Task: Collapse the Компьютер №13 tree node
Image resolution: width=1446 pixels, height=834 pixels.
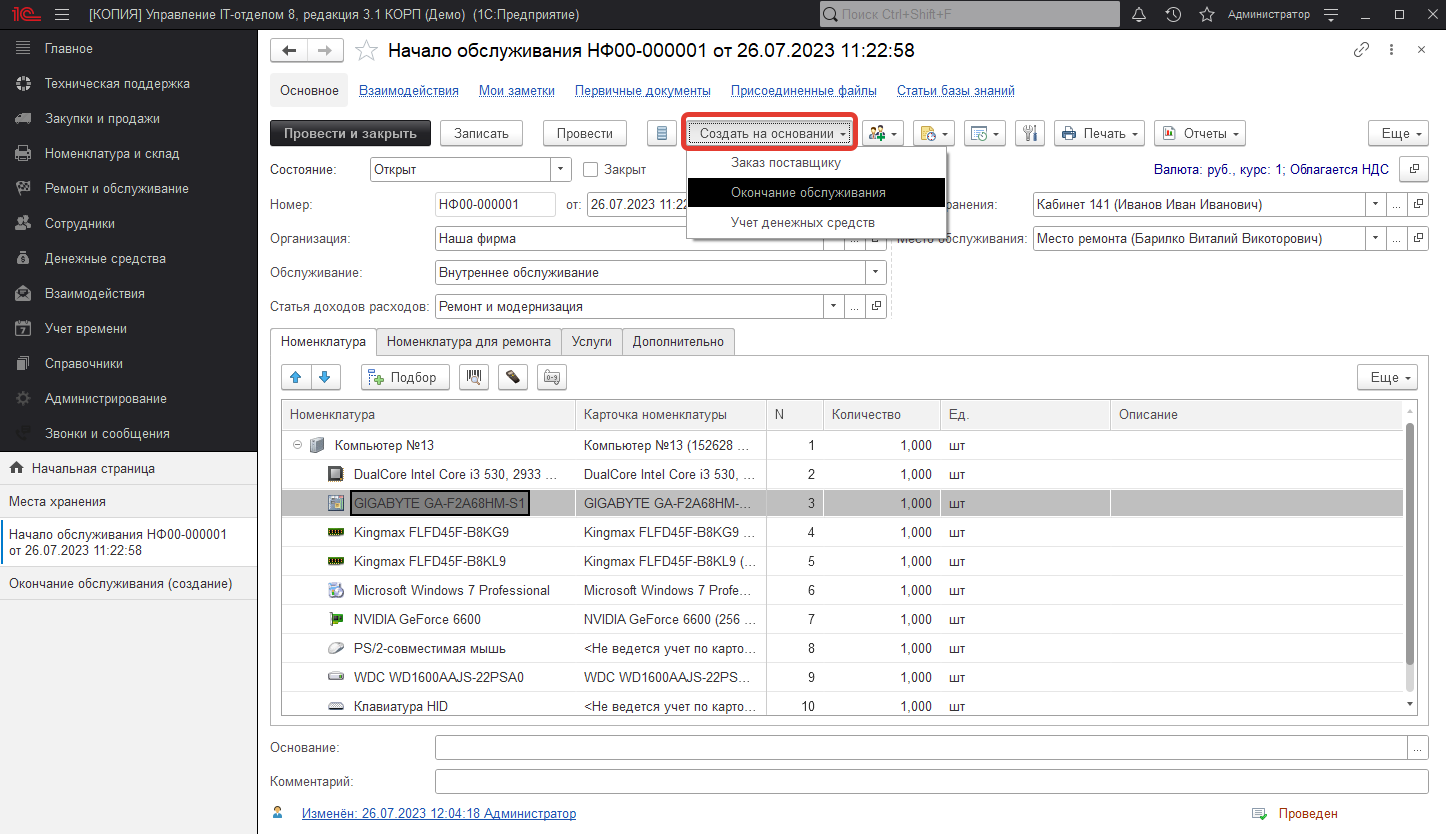Action: [297, 446]
